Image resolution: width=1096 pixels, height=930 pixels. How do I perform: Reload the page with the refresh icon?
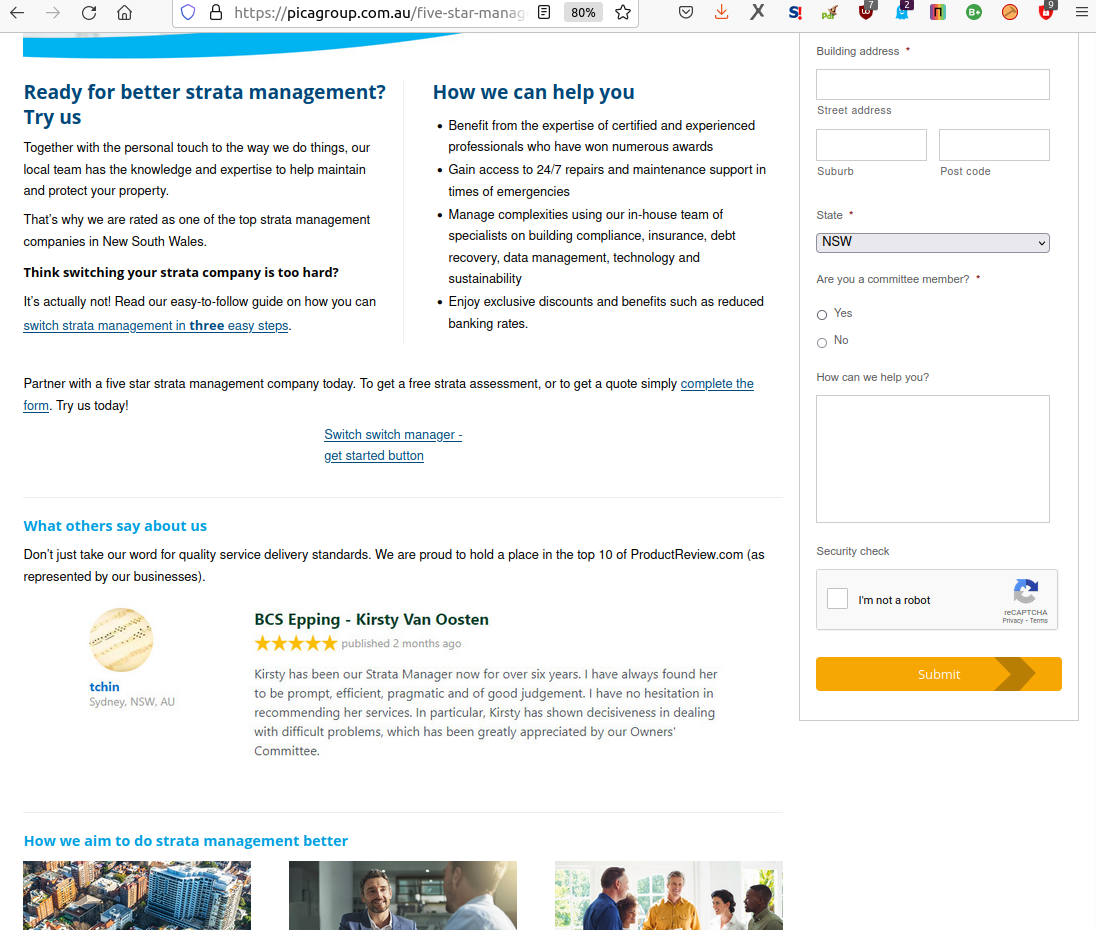tap(89, 13)
